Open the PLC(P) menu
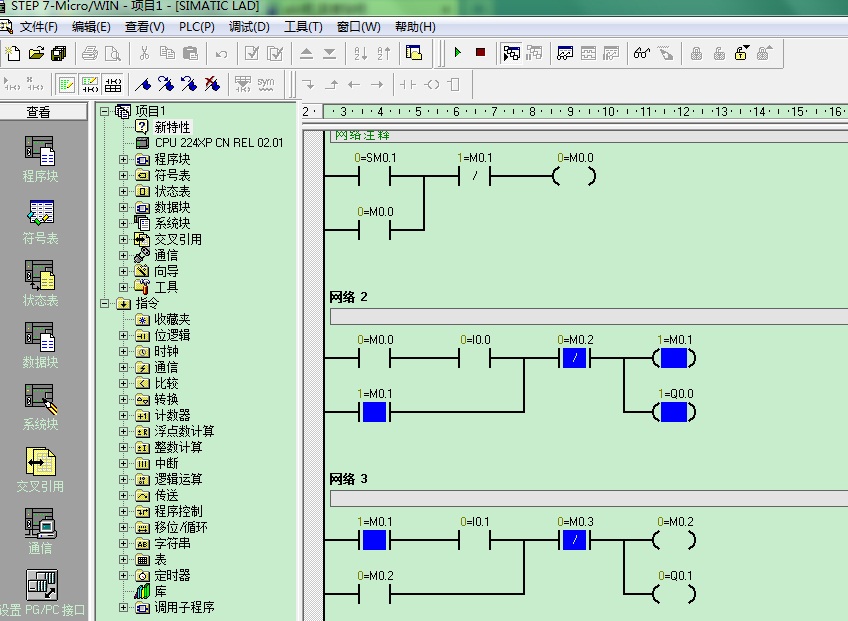This screenshot has width=848, height=621. click(x=196, y=27)
